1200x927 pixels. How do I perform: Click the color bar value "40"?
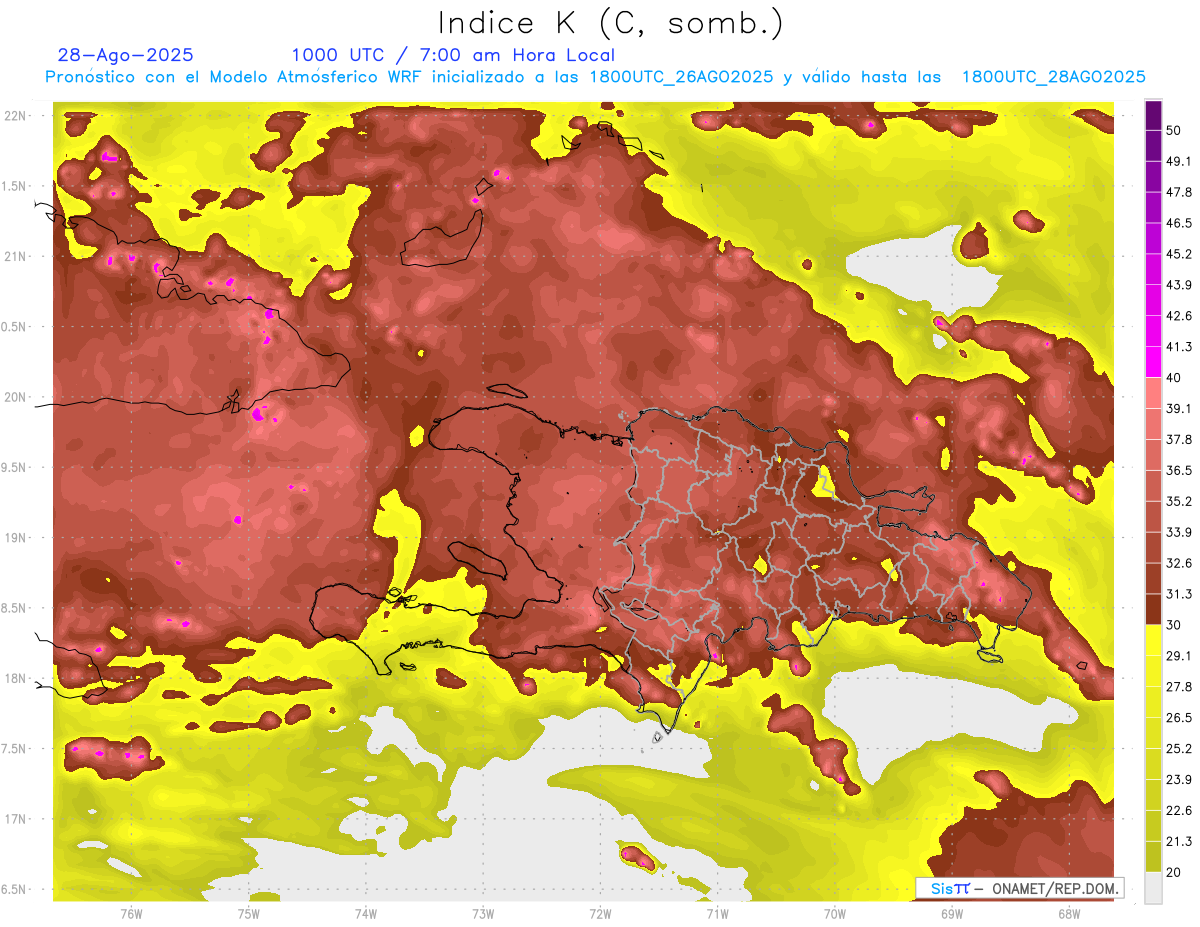click(1175, 377)
